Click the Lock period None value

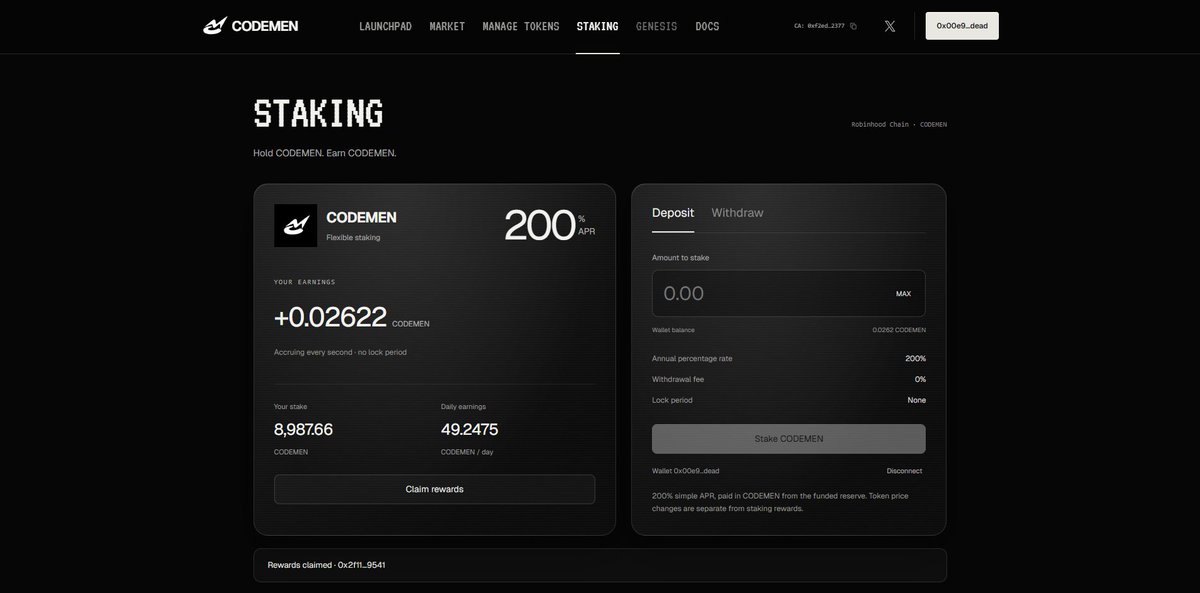click(916, 400)
